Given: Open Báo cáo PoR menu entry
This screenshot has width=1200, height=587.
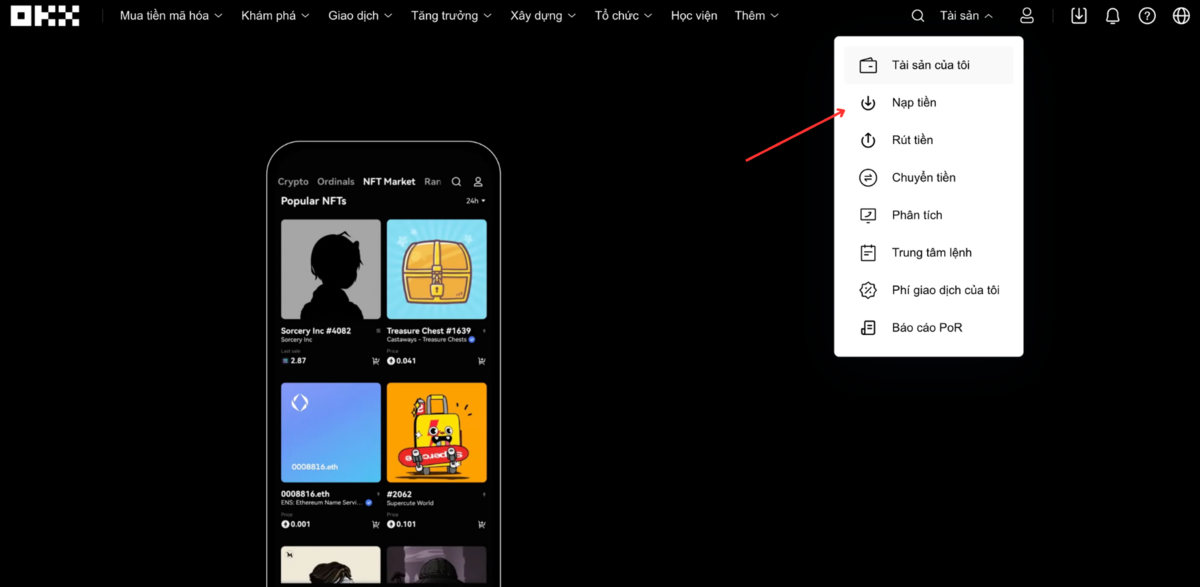Looking at the screenshot, I should pyautogui.click(x=928, y=328).
